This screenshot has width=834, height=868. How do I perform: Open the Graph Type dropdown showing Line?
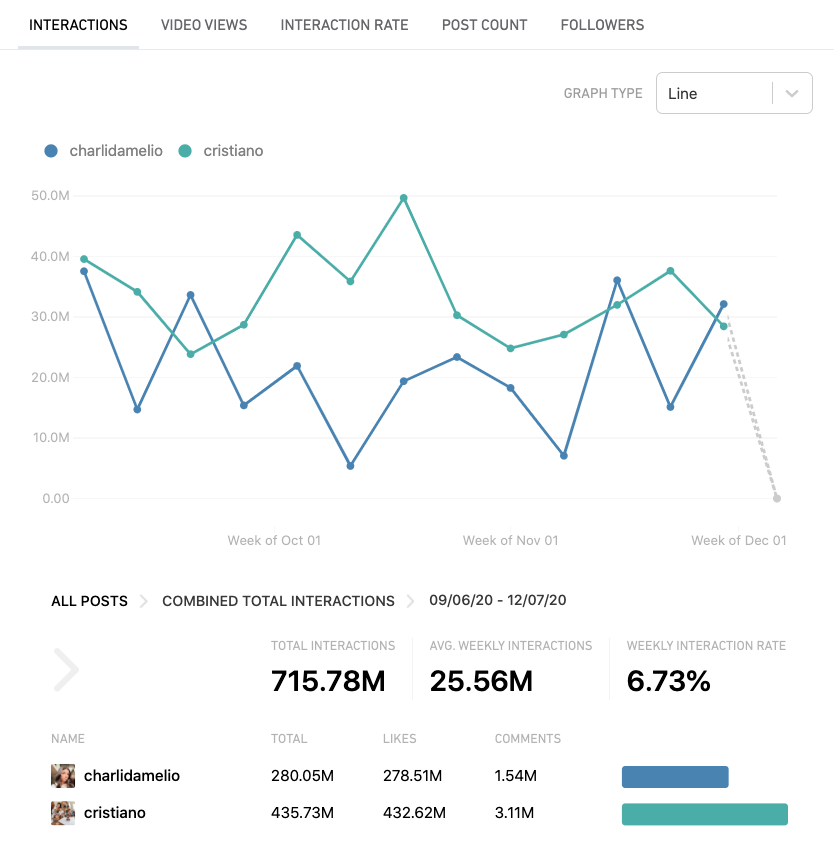pyautogui.click(x=734, y=92)
